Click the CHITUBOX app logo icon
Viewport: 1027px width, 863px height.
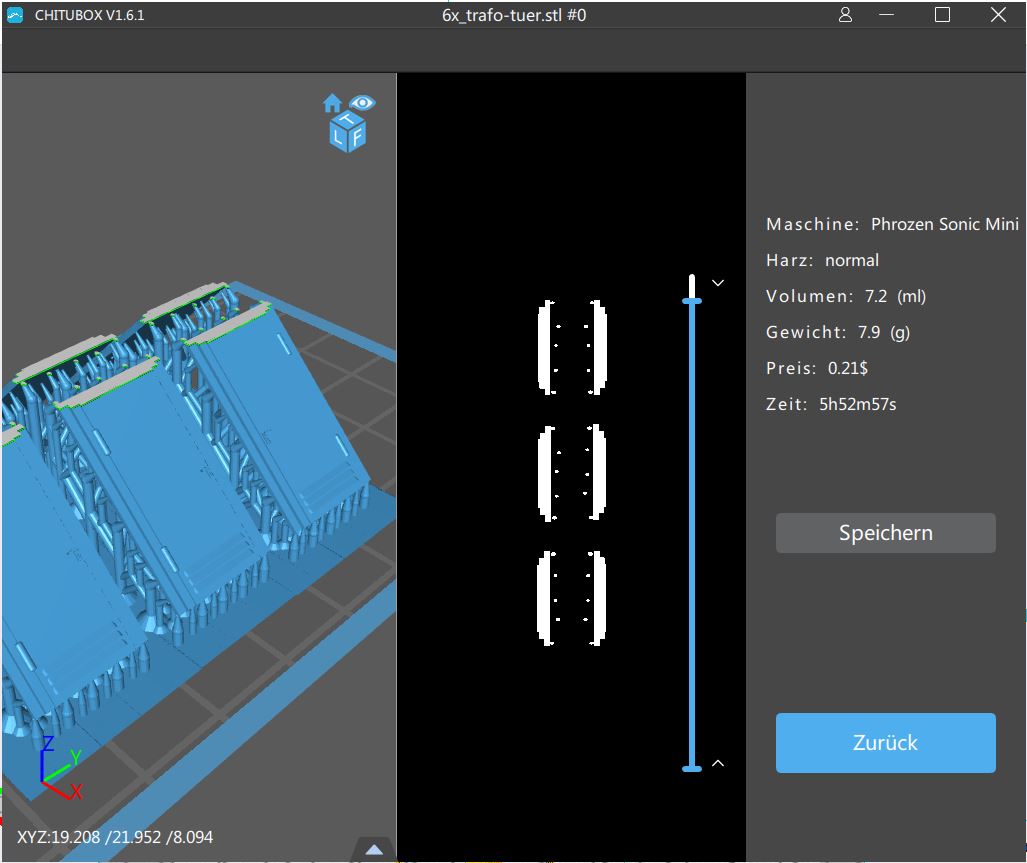pos(14,15)
